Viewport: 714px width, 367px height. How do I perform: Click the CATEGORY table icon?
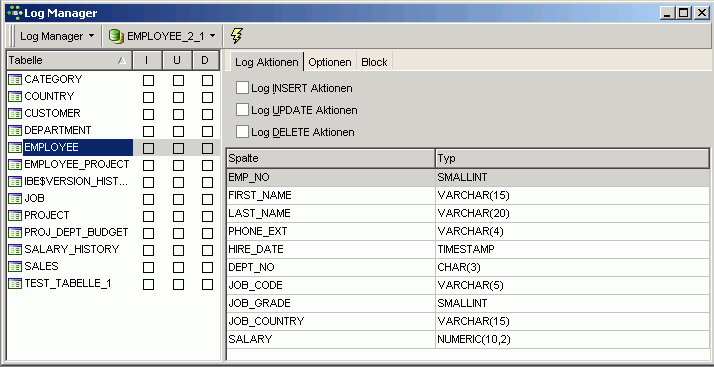tap(15, 80)
